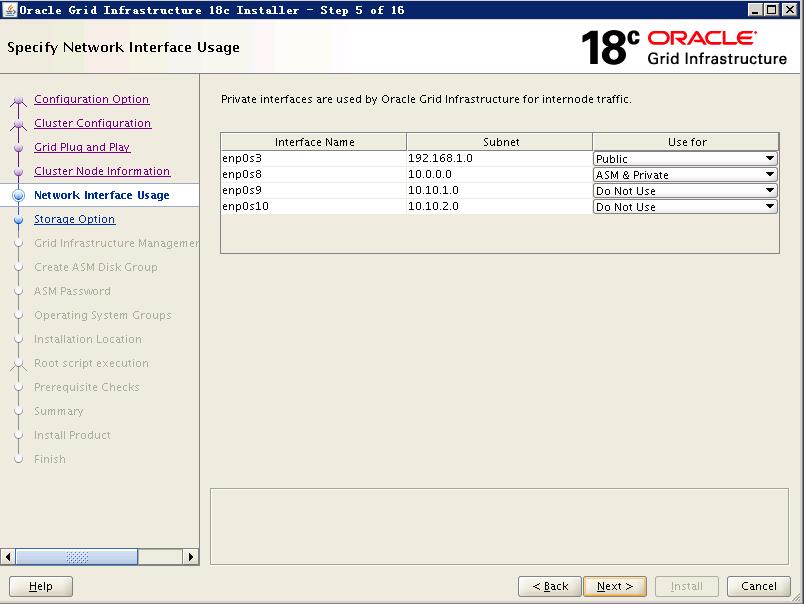Go to Configuration Option step

coord(91,100)
